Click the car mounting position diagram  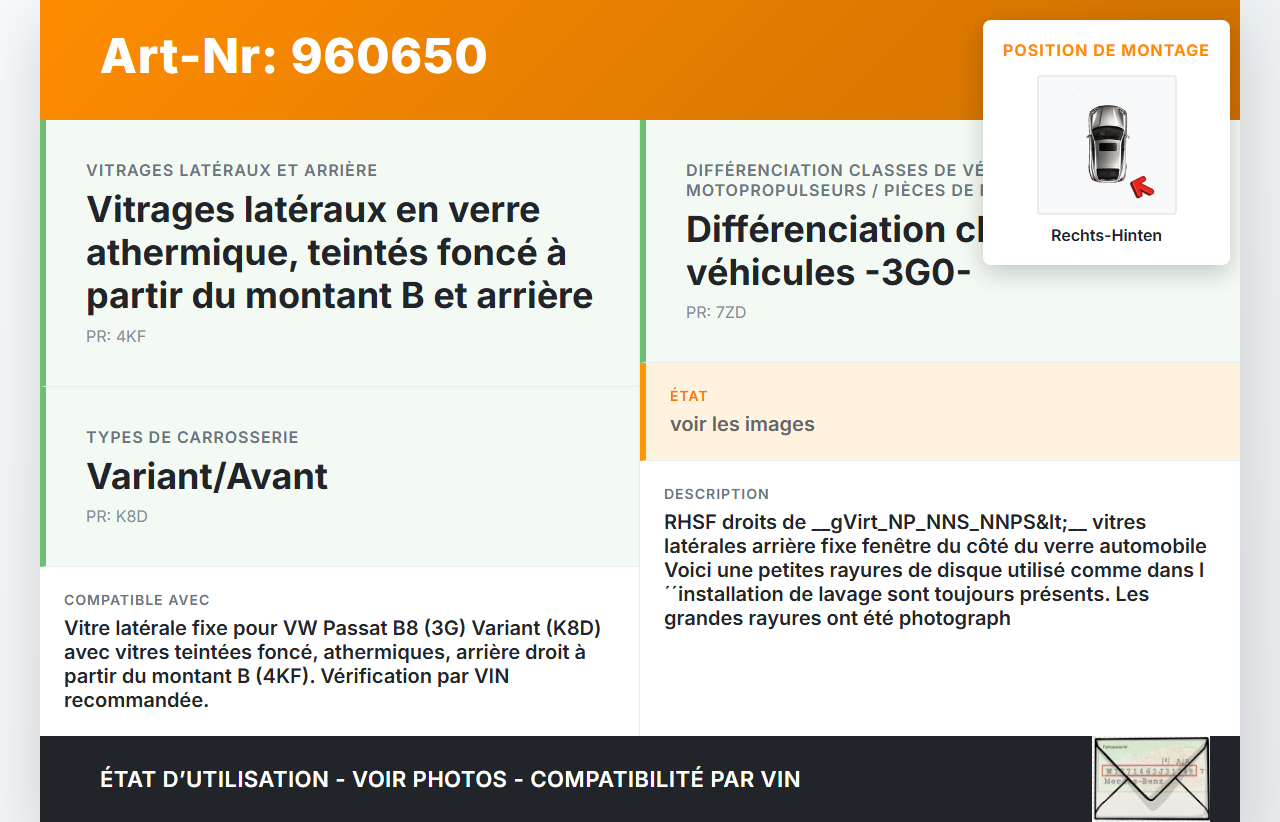tap(1107, 145)
